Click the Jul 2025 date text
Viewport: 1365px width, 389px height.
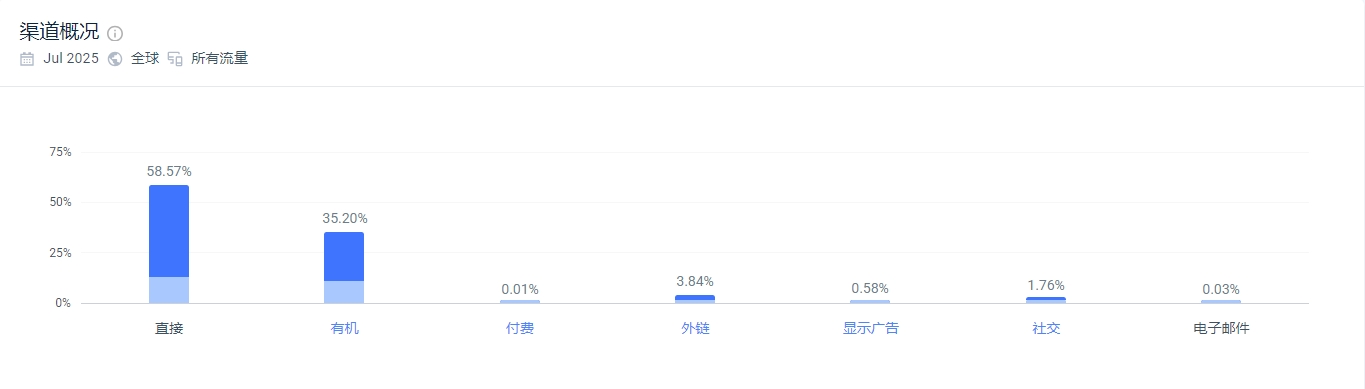[x=71, y=58]
